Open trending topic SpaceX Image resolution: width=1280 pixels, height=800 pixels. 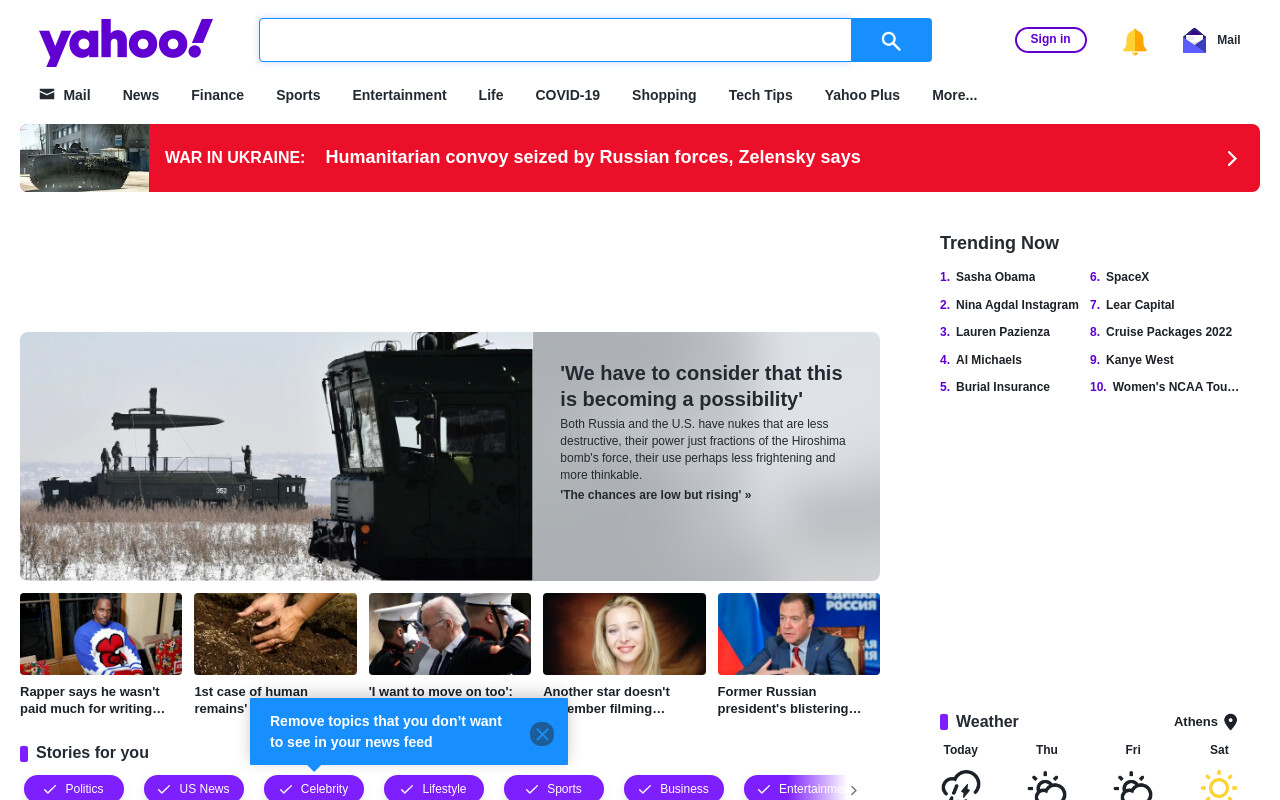point(1128,277)
